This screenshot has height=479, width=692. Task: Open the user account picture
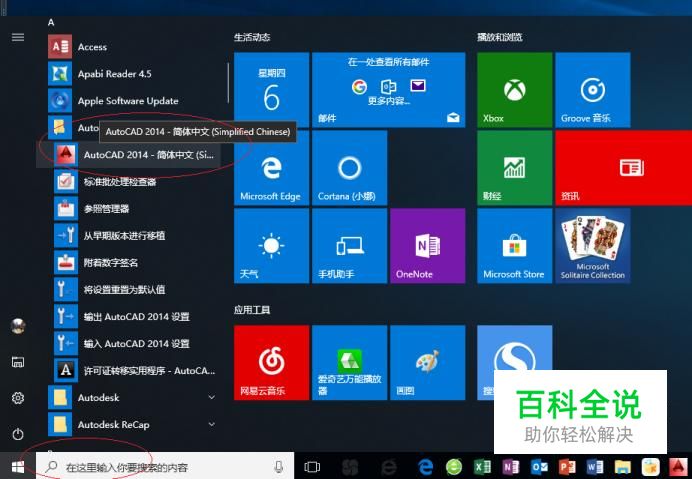point(18,326)
